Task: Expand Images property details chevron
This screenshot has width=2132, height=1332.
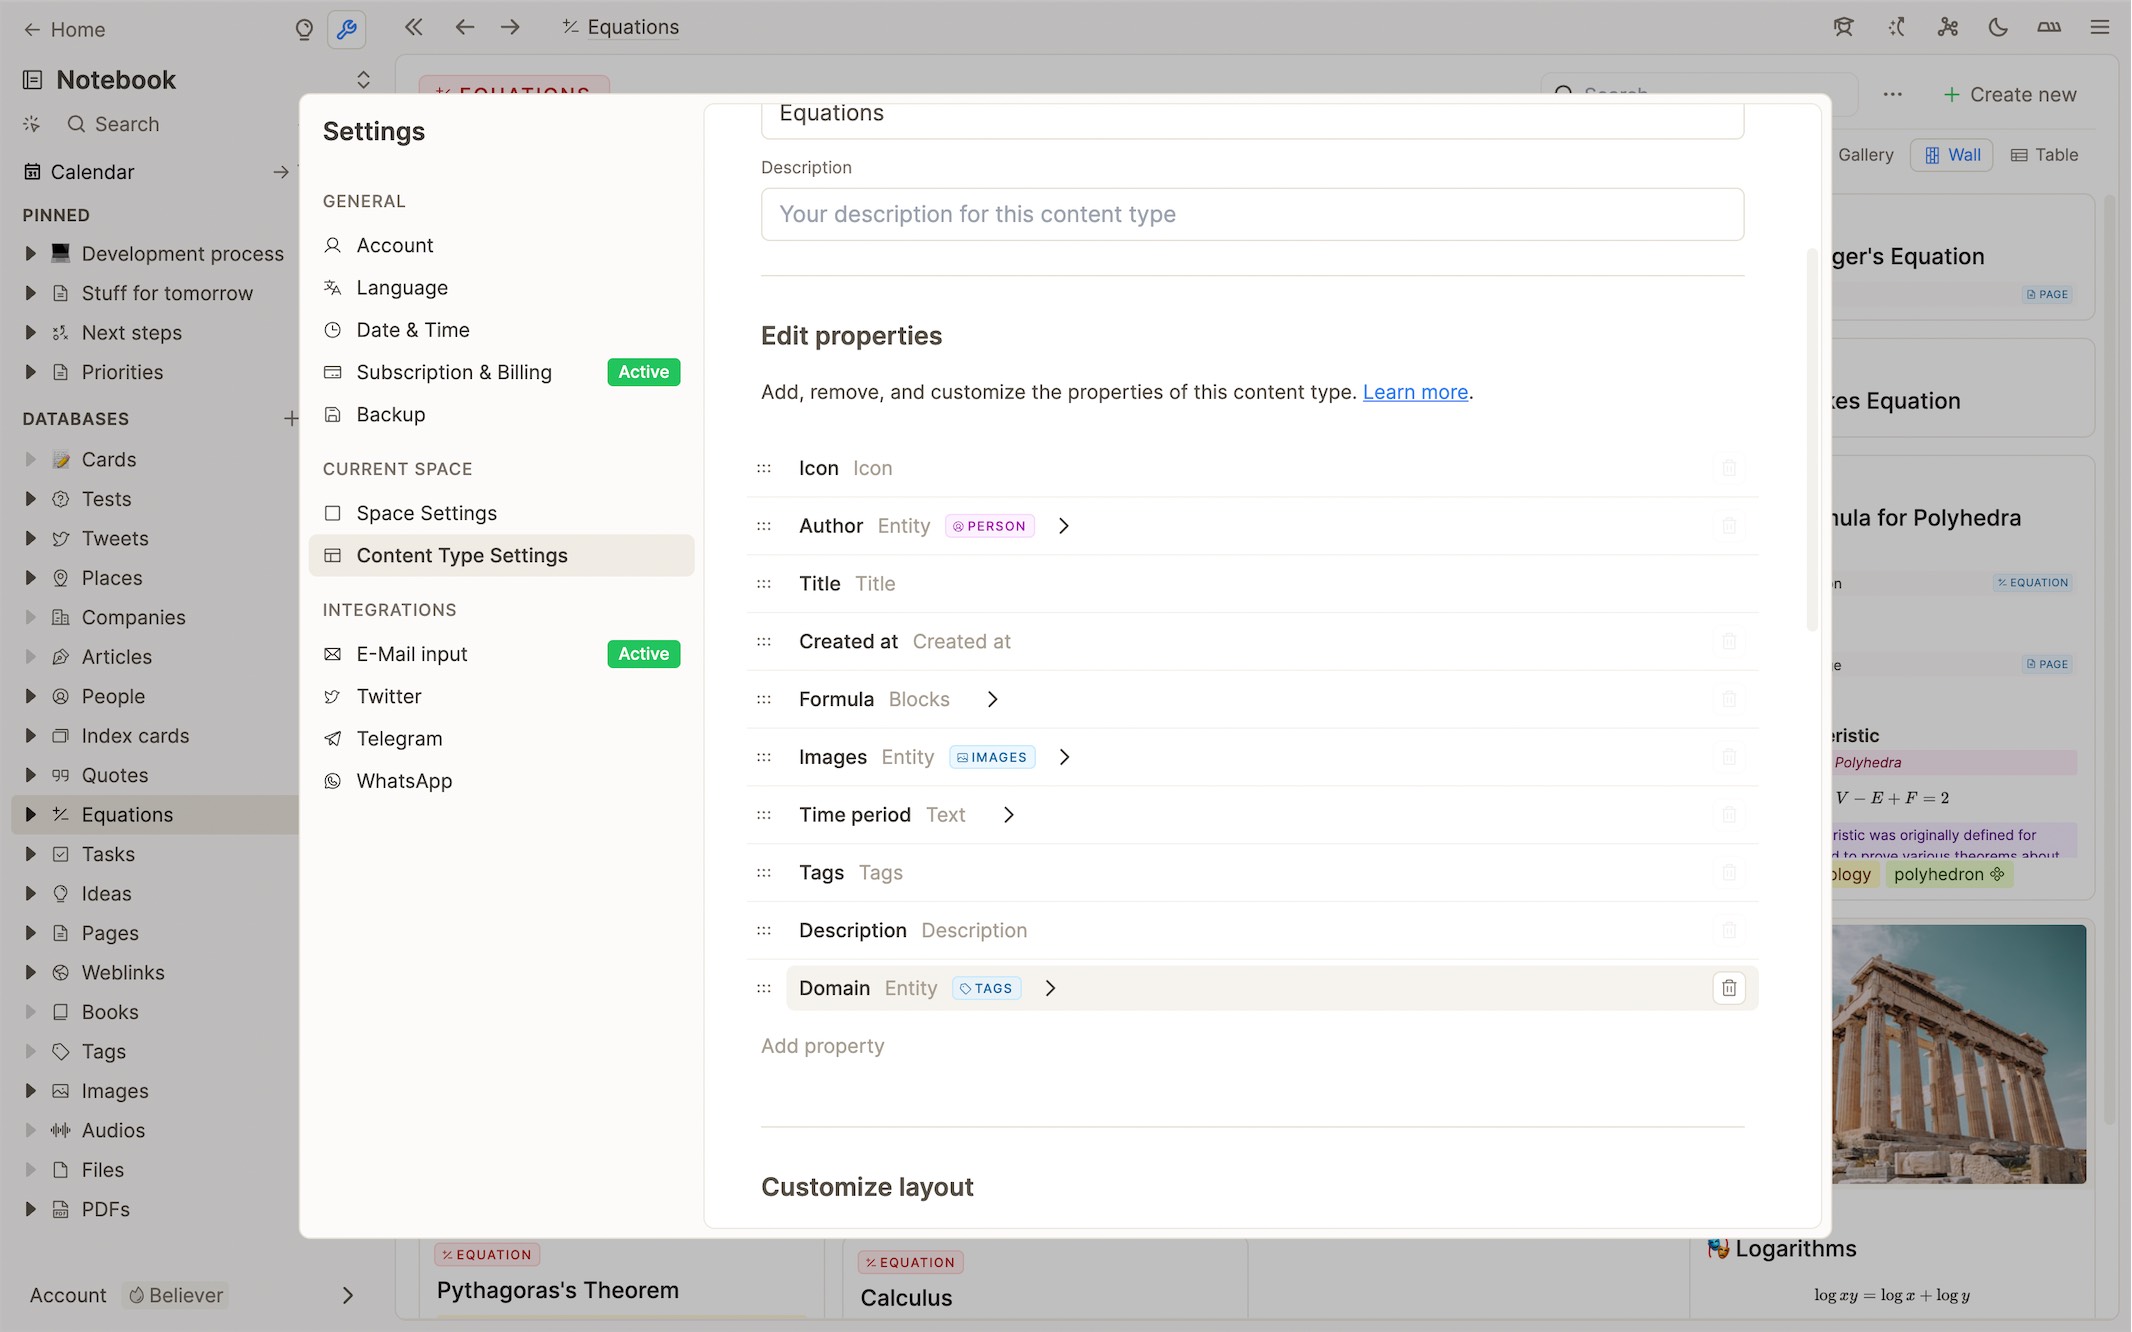Action: click(x=1064, y=757)
